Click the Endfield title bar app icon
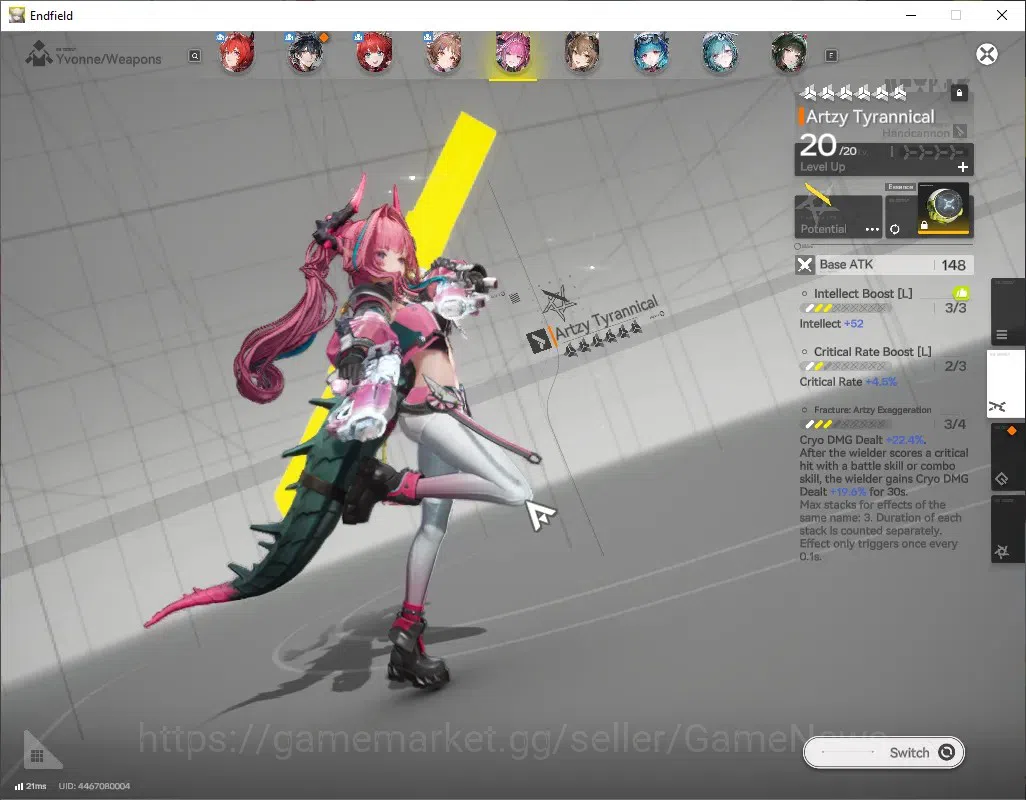The height and width of the screenshot is (800, 1026). click(x=16, y=15)
